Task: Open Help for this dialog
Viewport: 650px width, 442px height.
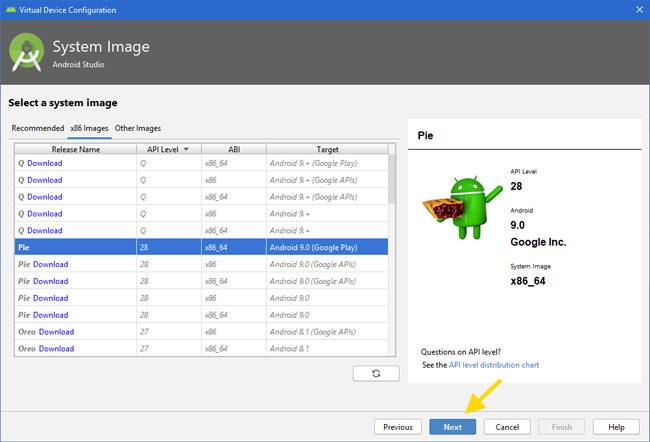Action: coord(616,427)
